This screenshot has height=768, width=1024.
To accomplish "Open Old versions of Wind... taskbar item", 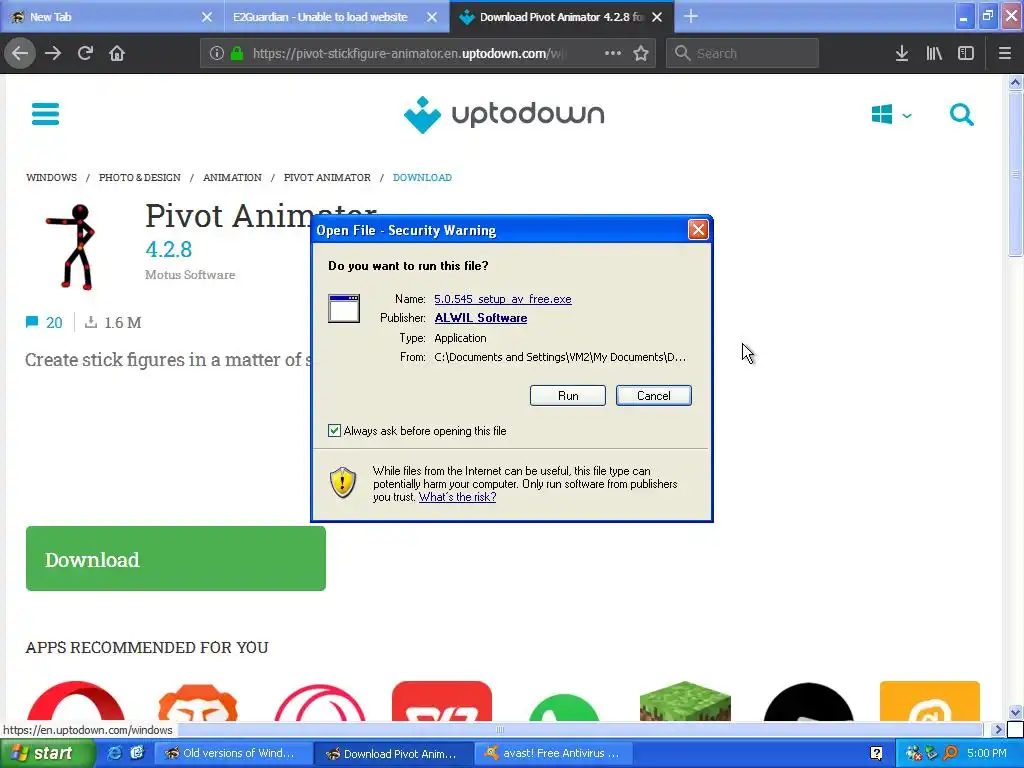I will (232, 753).
